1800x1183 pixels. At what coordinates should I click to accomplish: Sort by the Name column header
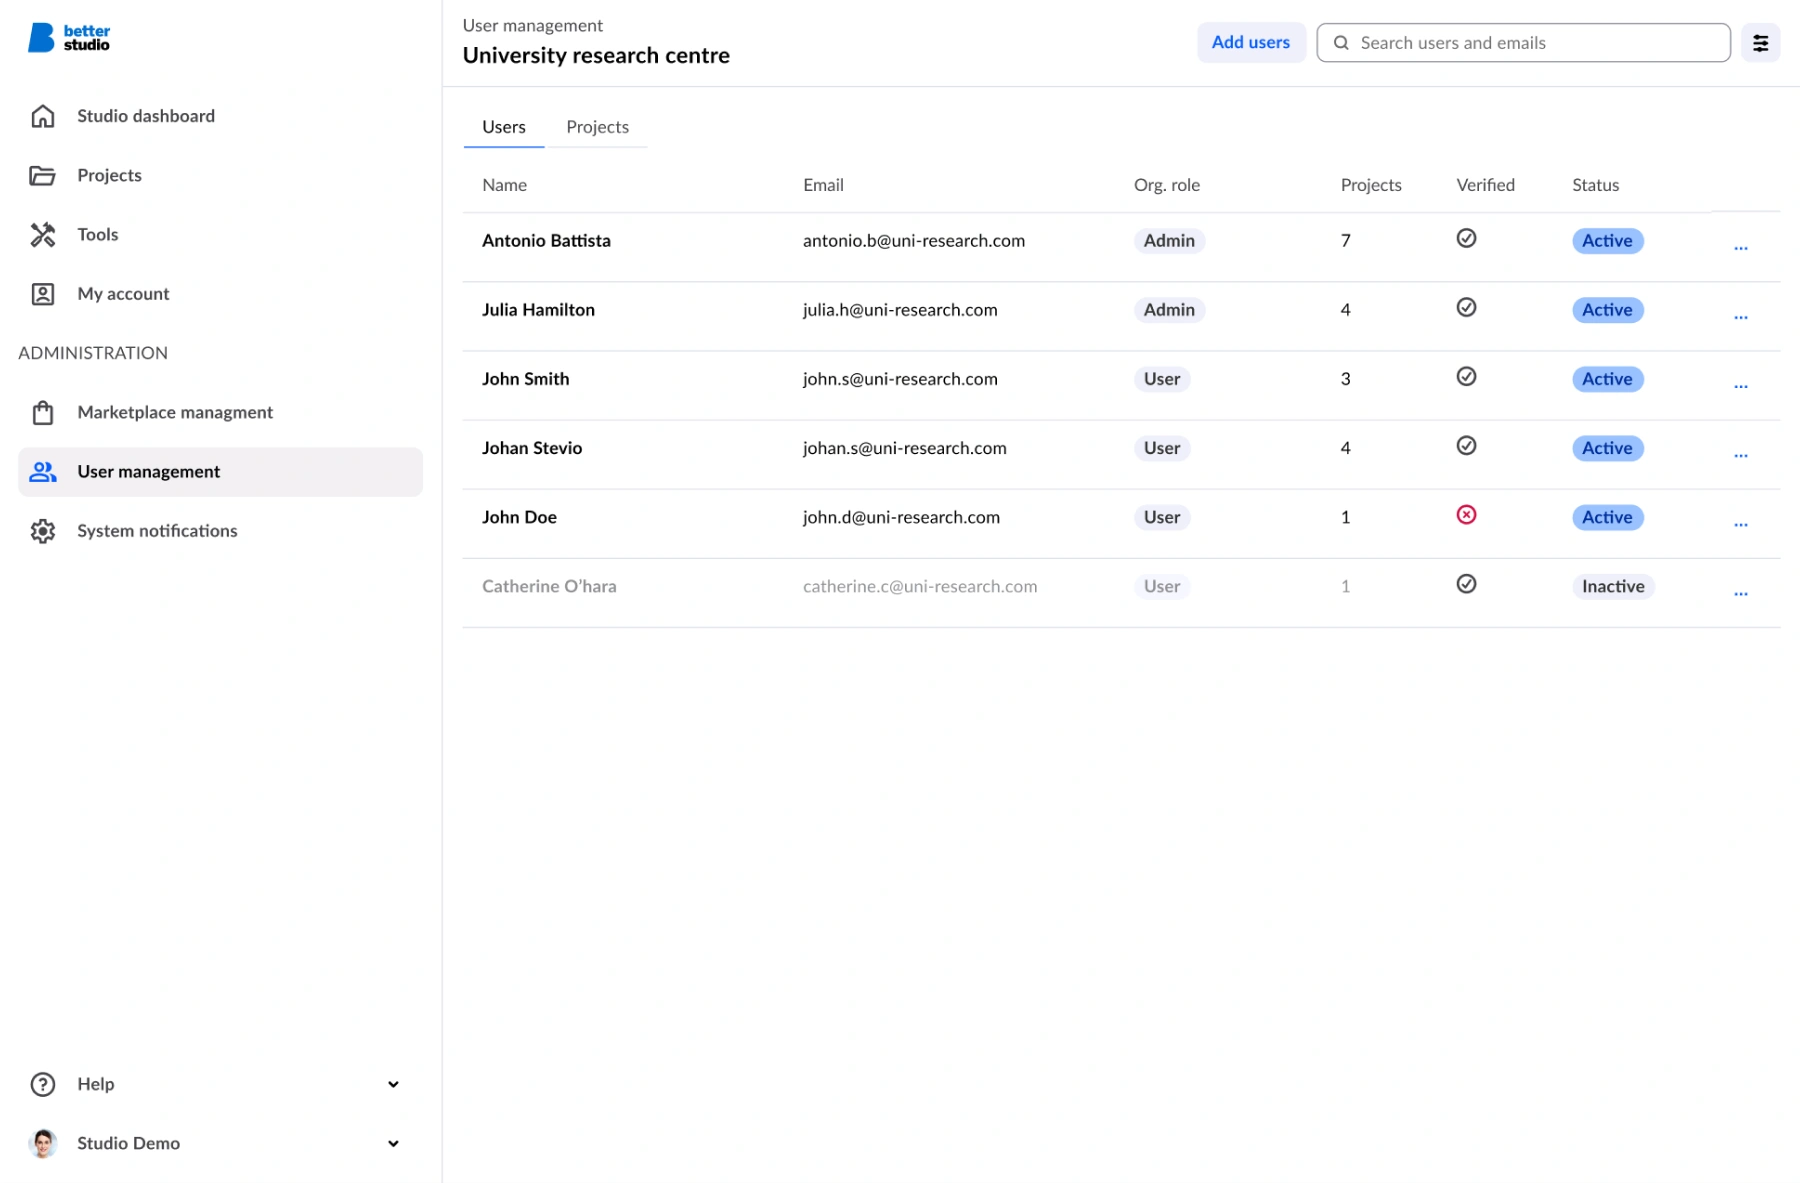coord(504,185)
